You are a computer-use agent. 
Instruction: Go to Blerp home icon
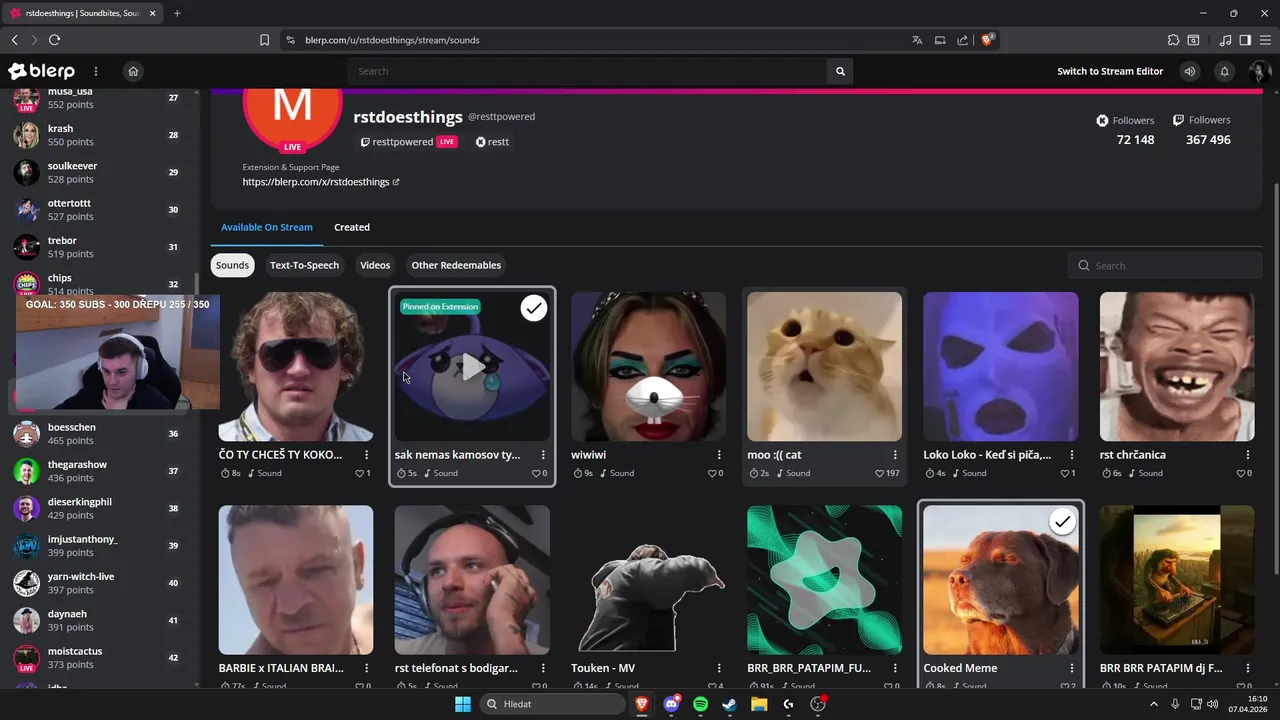tap(133, 71)
